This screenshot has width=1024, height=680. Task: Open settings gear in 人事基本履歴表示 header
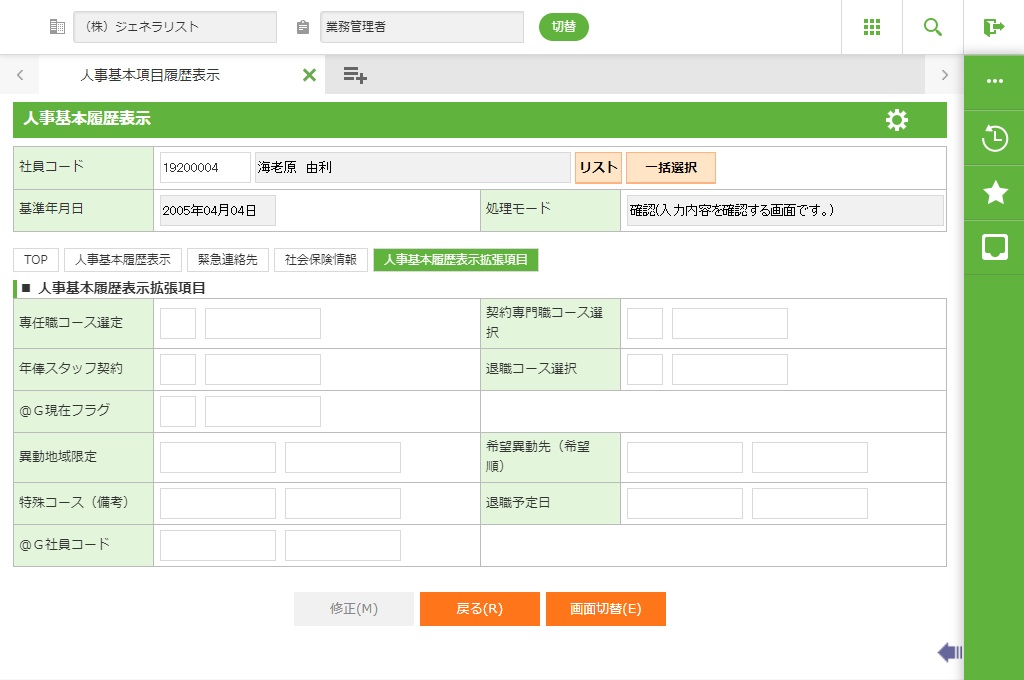(897, 120)
